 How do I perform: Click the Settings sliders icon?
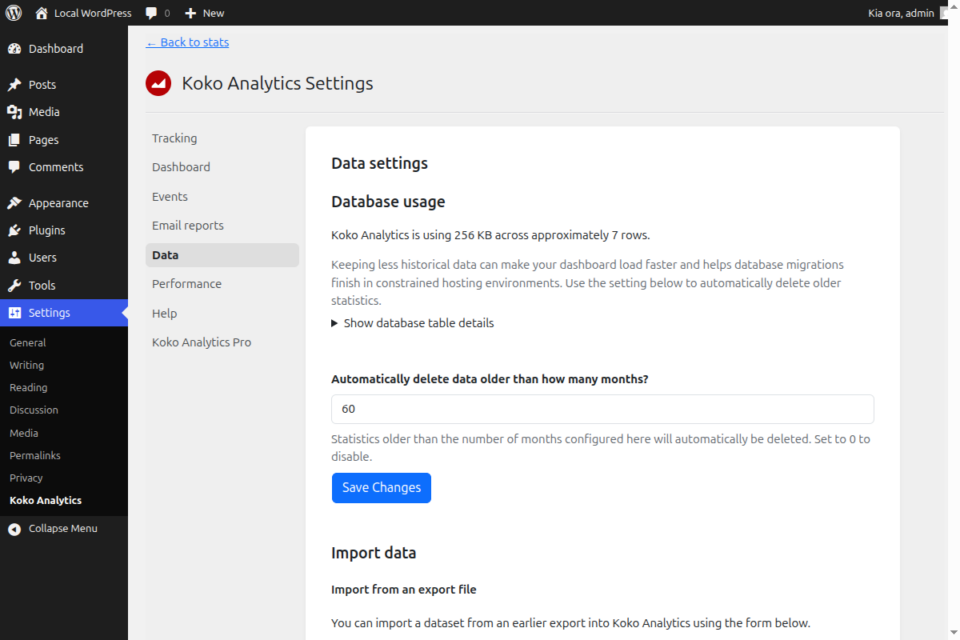(14, 313)
